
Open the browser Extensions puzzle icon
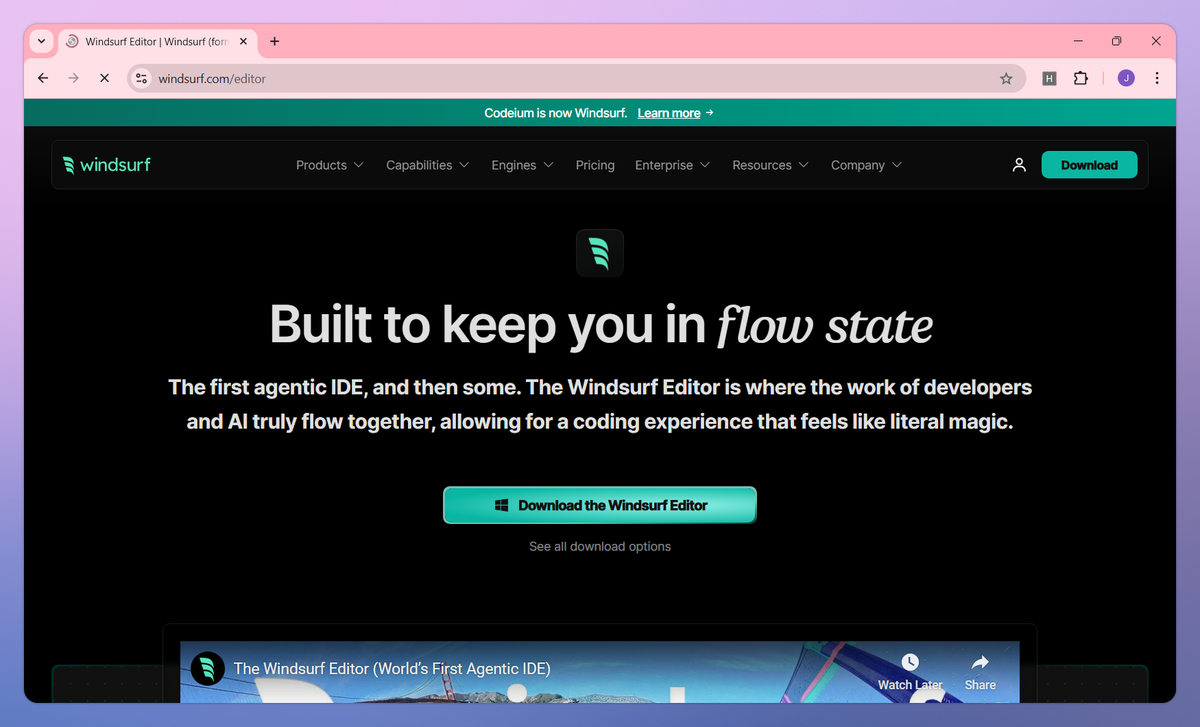coord(1080,78)
